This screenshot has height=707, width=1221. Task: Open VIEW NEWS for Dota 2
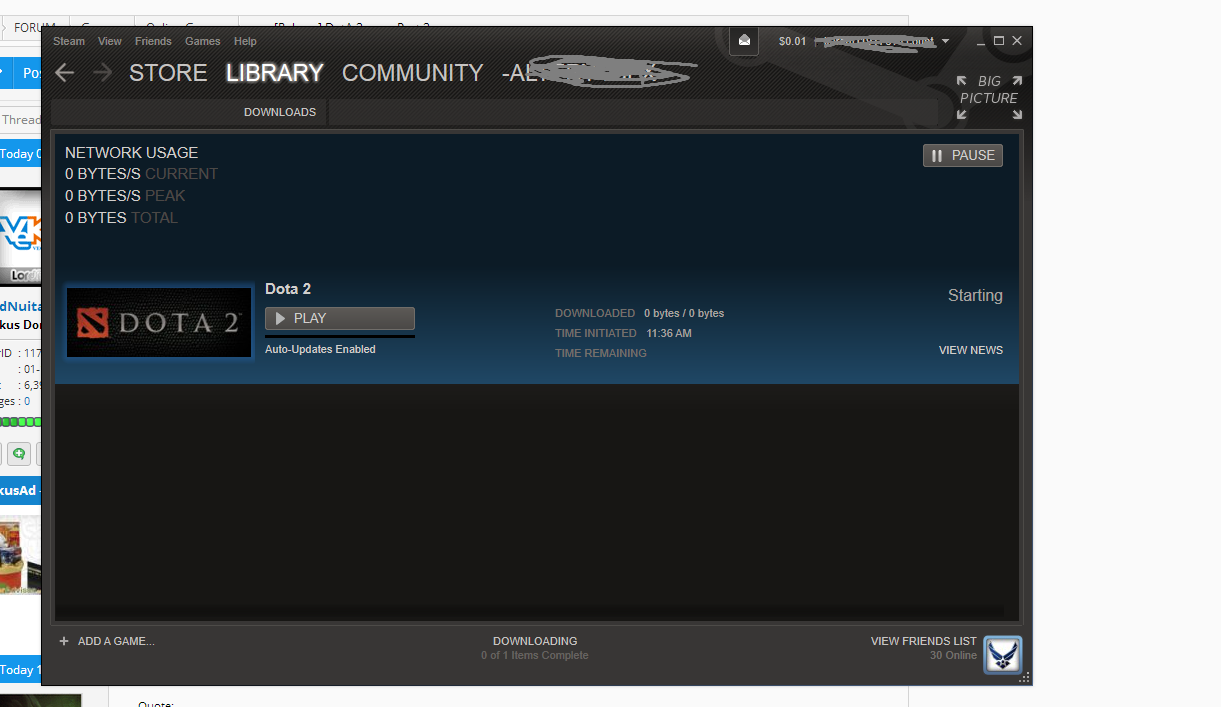coord(971,350)
